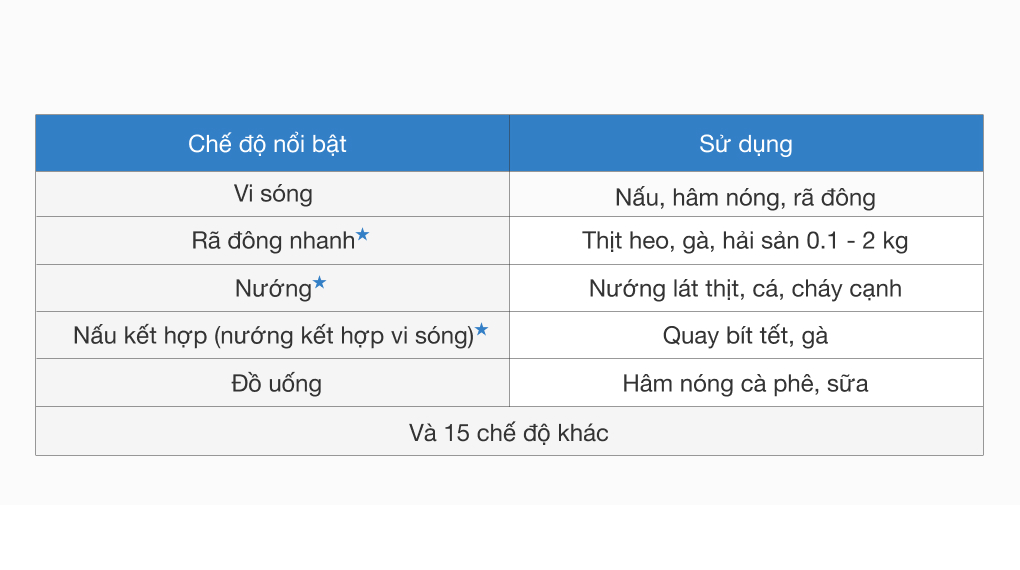Select the 'Sử dụng' column header
The width and height of the screenshot is (1020, 570).
click(x=745, y=144)
